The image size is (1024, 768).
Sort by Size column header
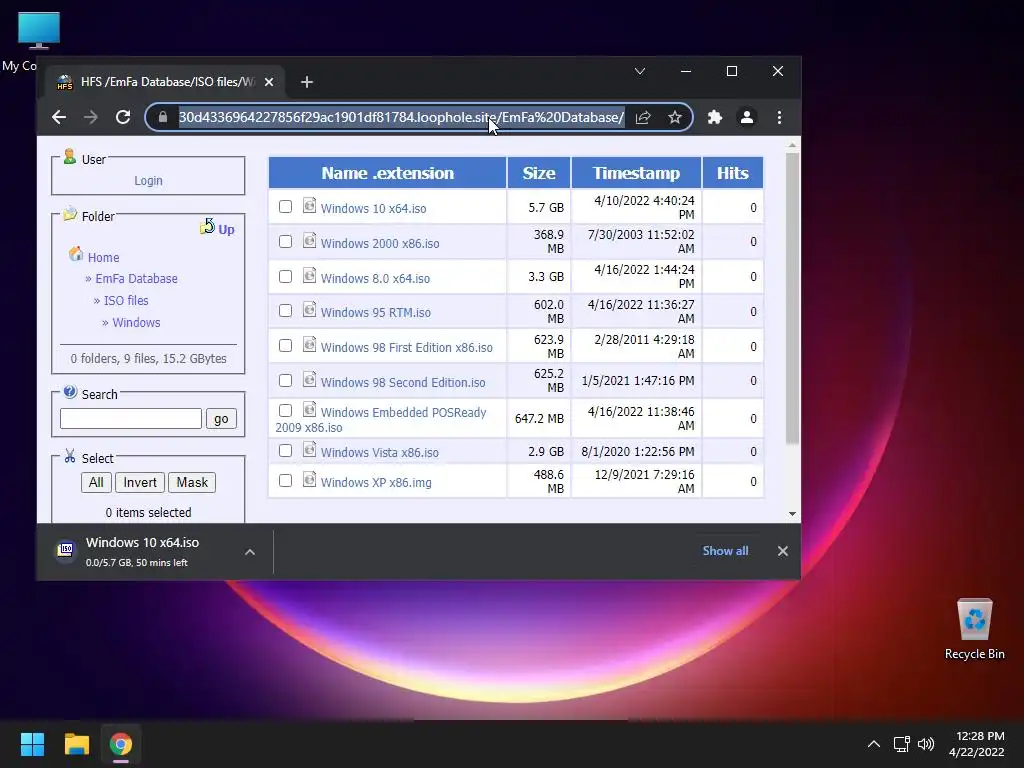coord(539,173)
